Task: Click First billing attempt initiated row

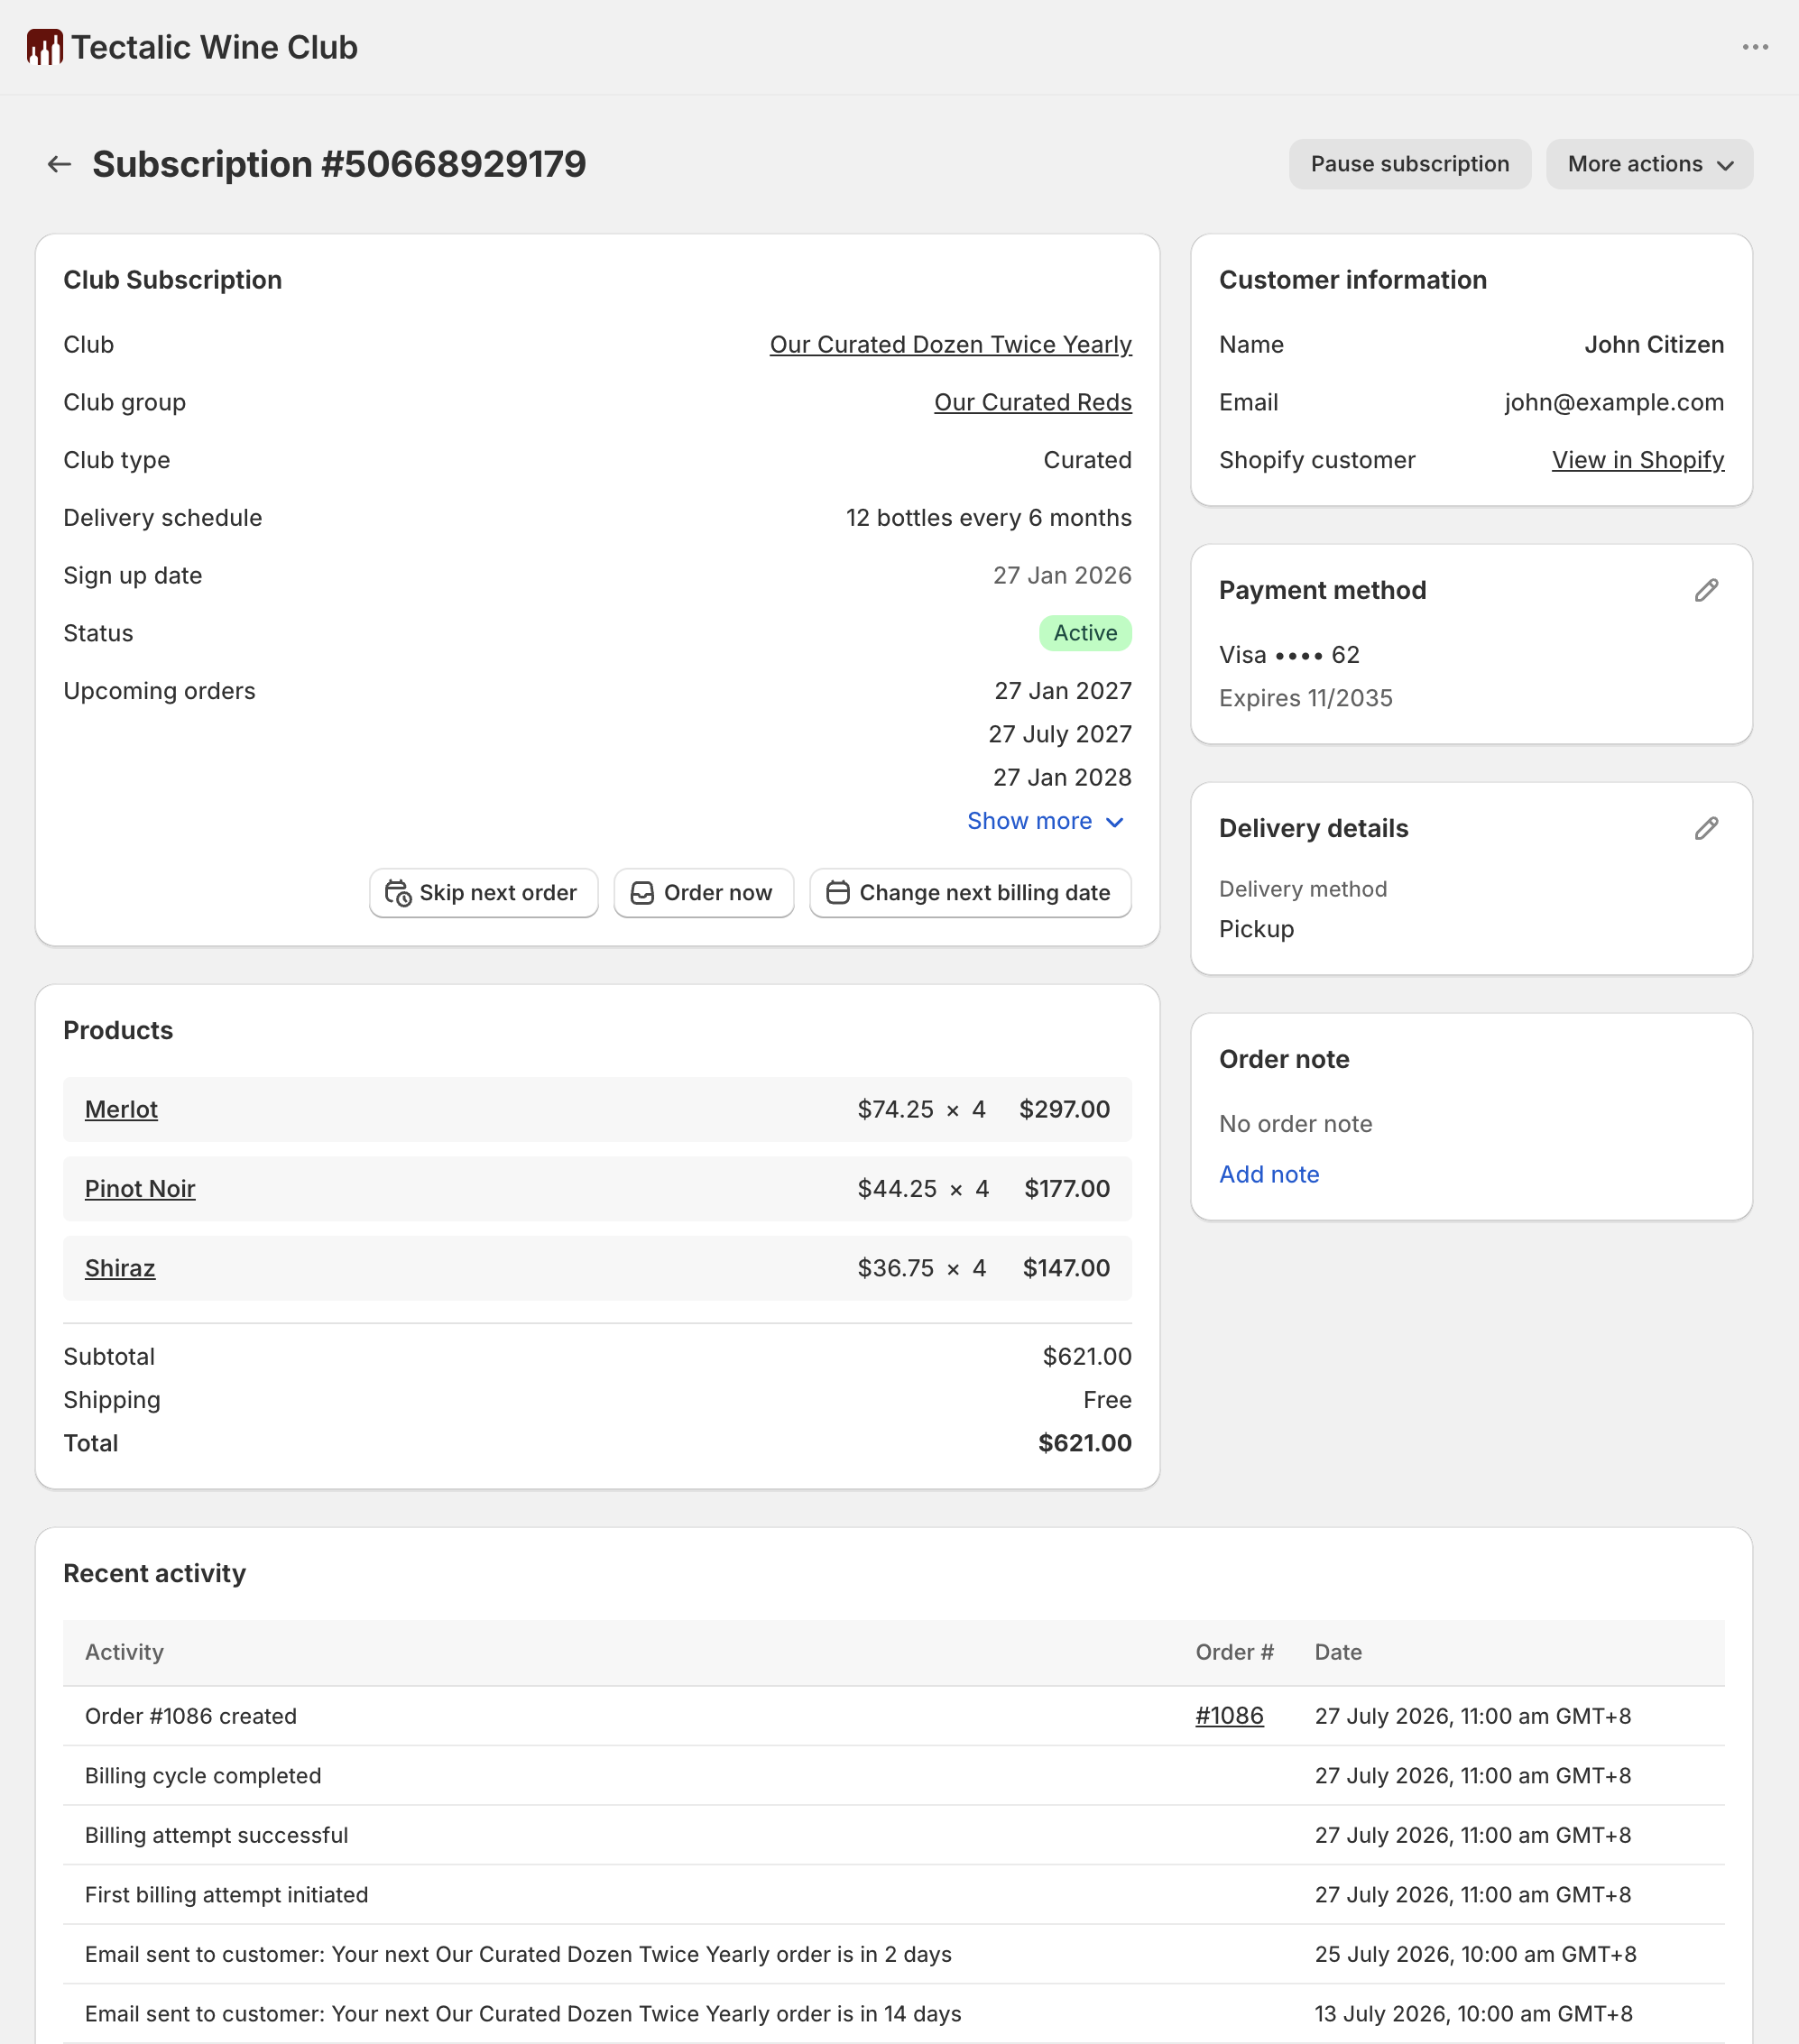Action: (x=893, y=1894)
